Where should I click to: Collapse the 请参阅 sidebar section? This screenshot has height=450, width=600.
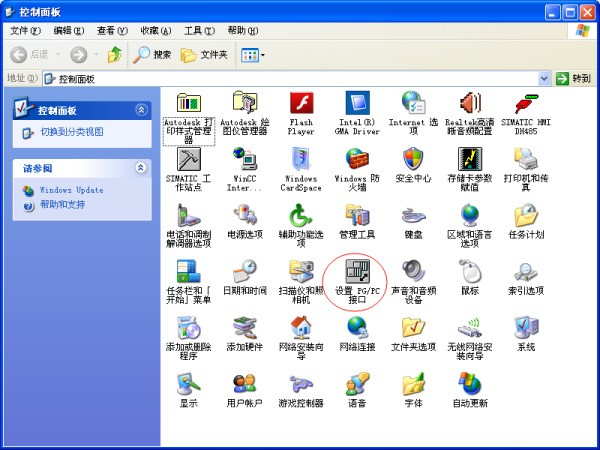coord(141,168)
